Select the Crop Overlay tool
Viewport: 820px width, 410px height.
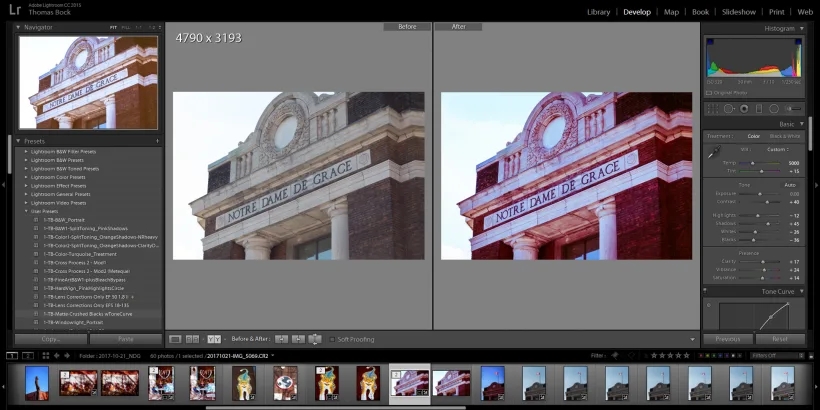click(x=711, y=108)
